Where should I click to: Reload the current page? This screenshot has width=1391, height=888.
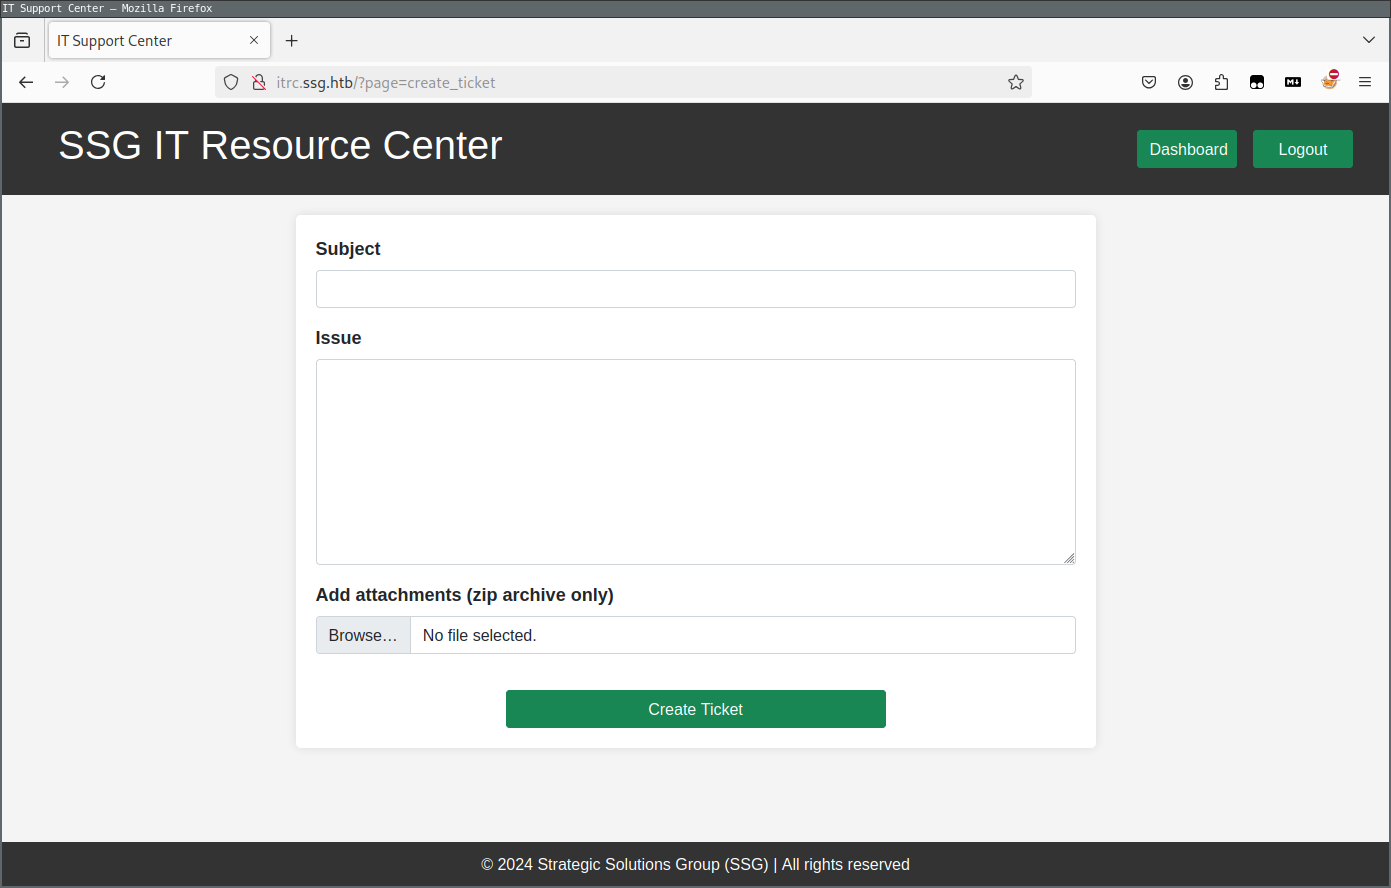(98, 82)
